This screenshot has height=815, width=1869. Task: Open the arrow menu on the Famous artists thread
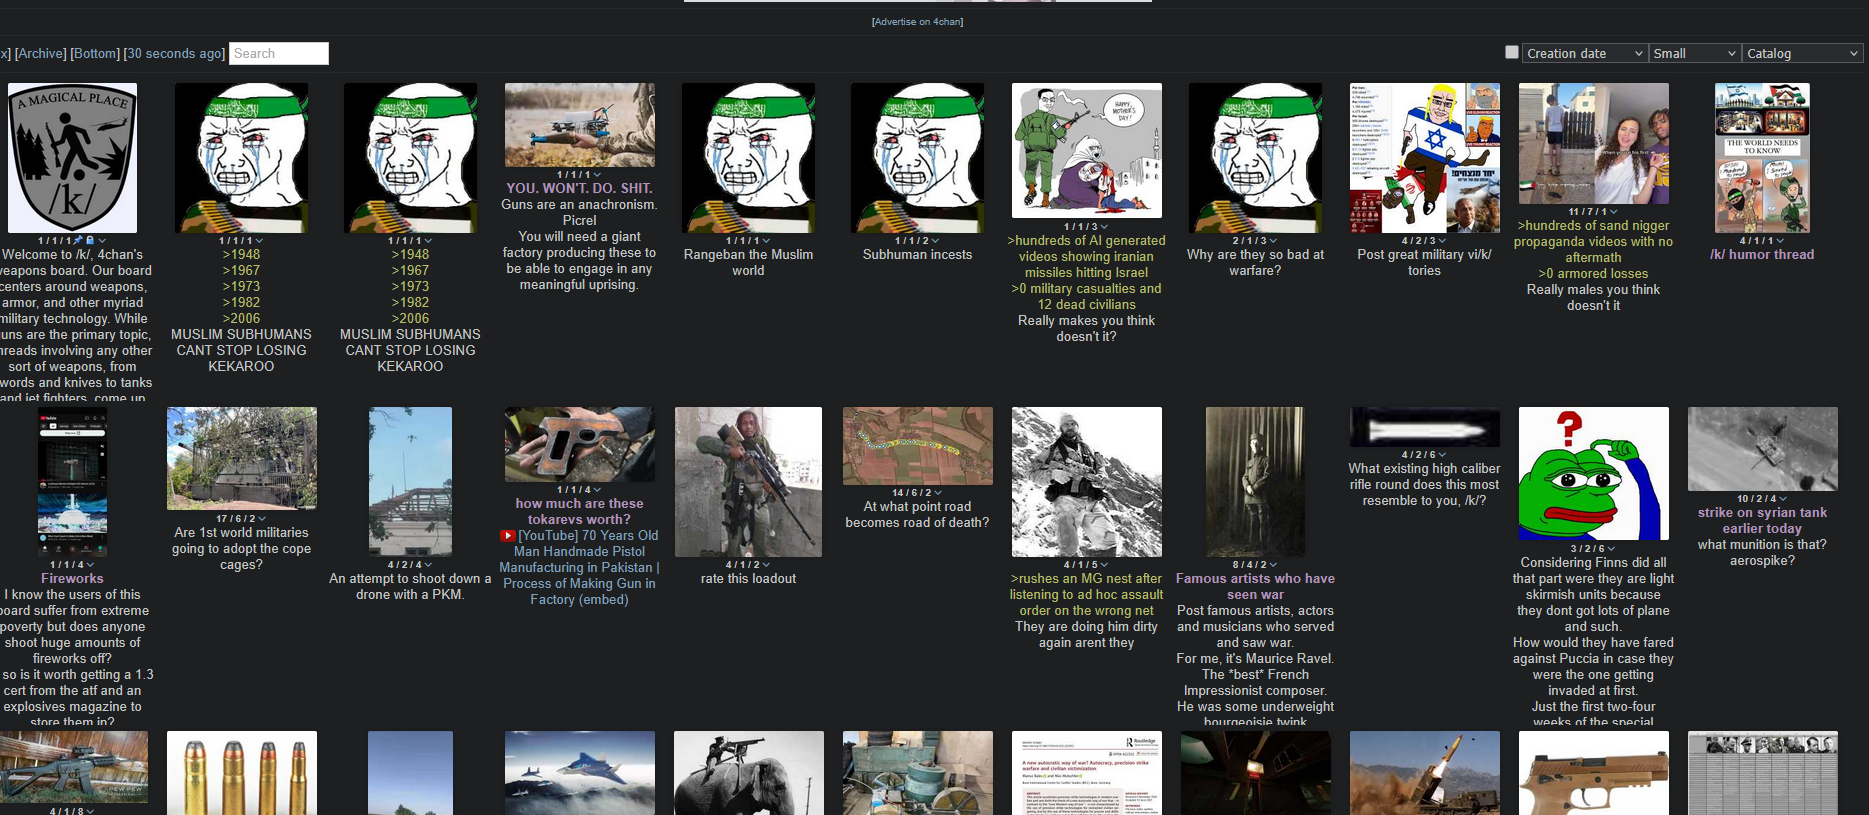point(1274,565)
